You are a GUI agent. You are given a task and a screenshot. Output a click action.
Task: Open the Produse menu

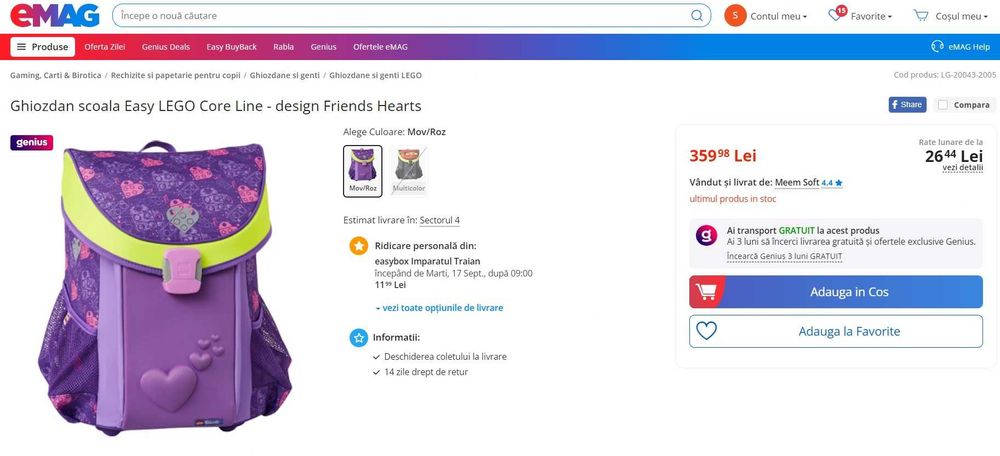point(42,47)
